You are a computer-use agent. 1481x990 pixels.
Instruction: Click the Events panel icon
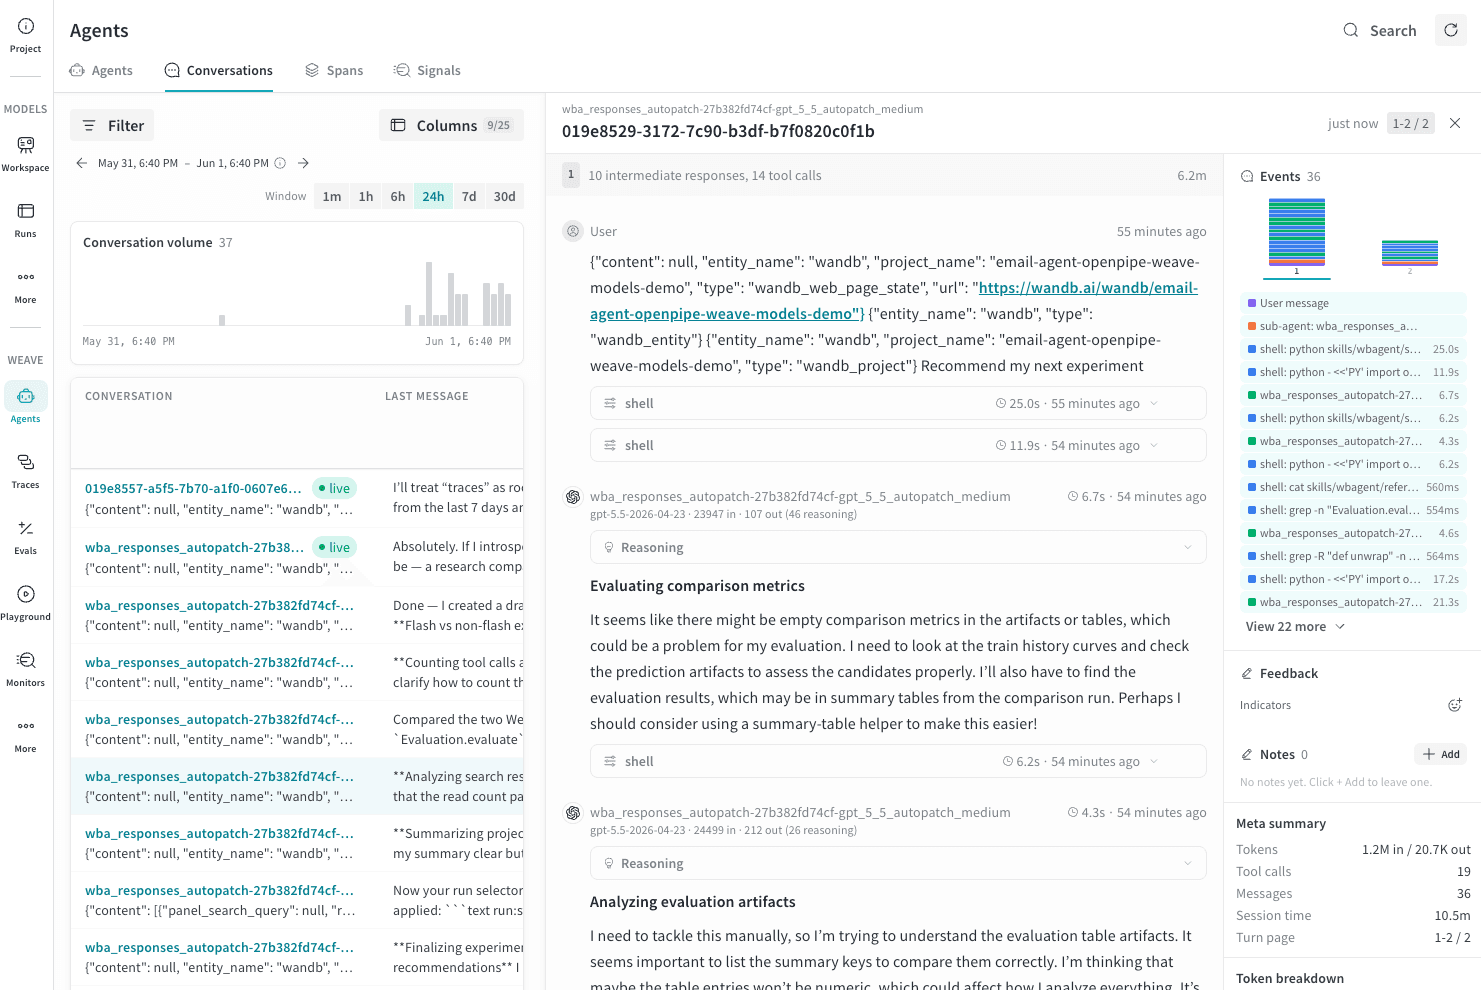pos(1247,176)
